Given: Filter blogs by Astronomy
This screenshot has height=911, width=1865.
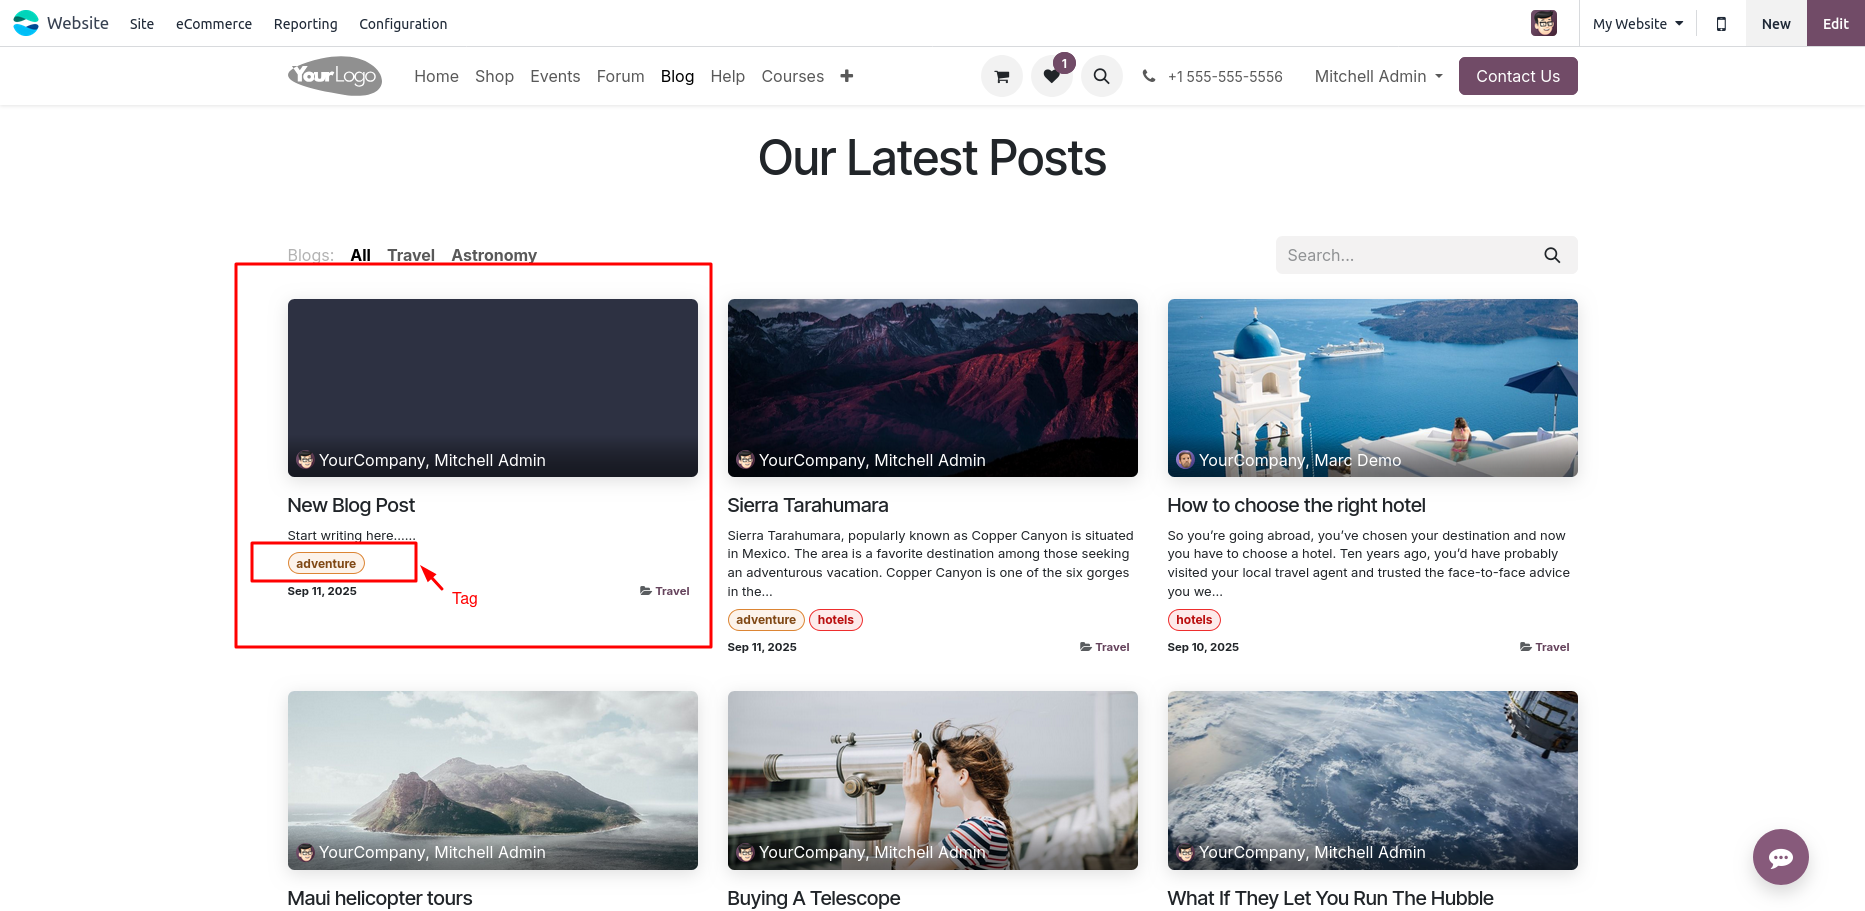Looking at the screenshot, I should (x=494, y=255).
